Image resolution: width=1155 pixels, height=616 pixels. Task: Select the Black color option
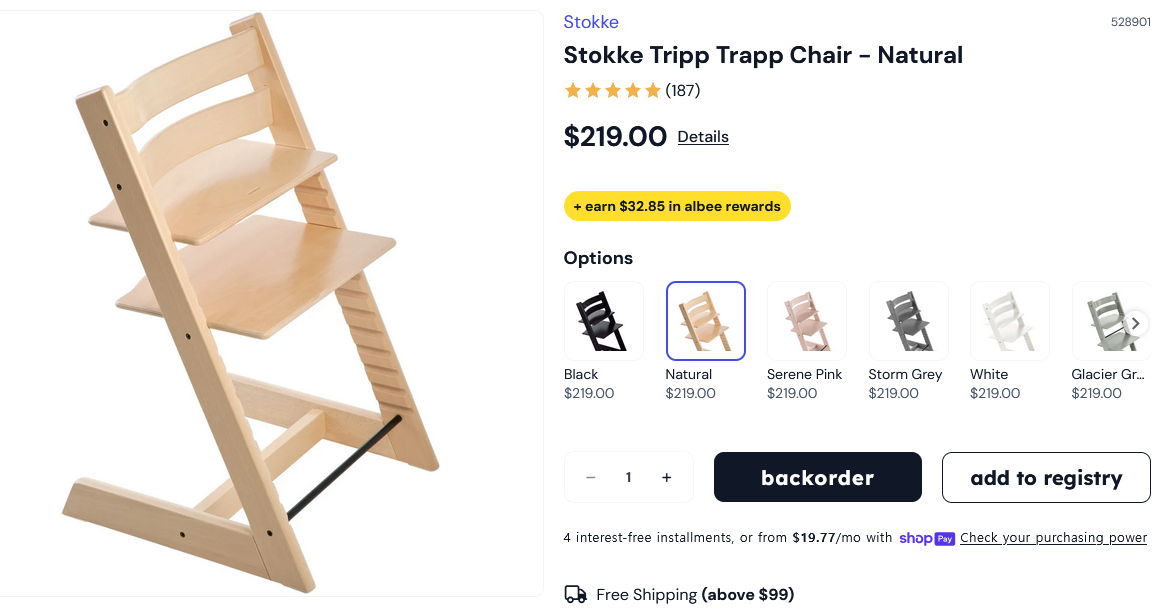603,321
